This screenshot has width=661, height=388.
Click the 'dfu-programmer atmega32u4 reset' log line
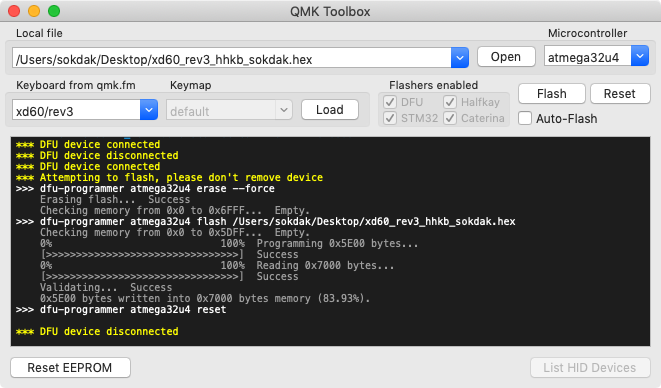pos(121,310)
